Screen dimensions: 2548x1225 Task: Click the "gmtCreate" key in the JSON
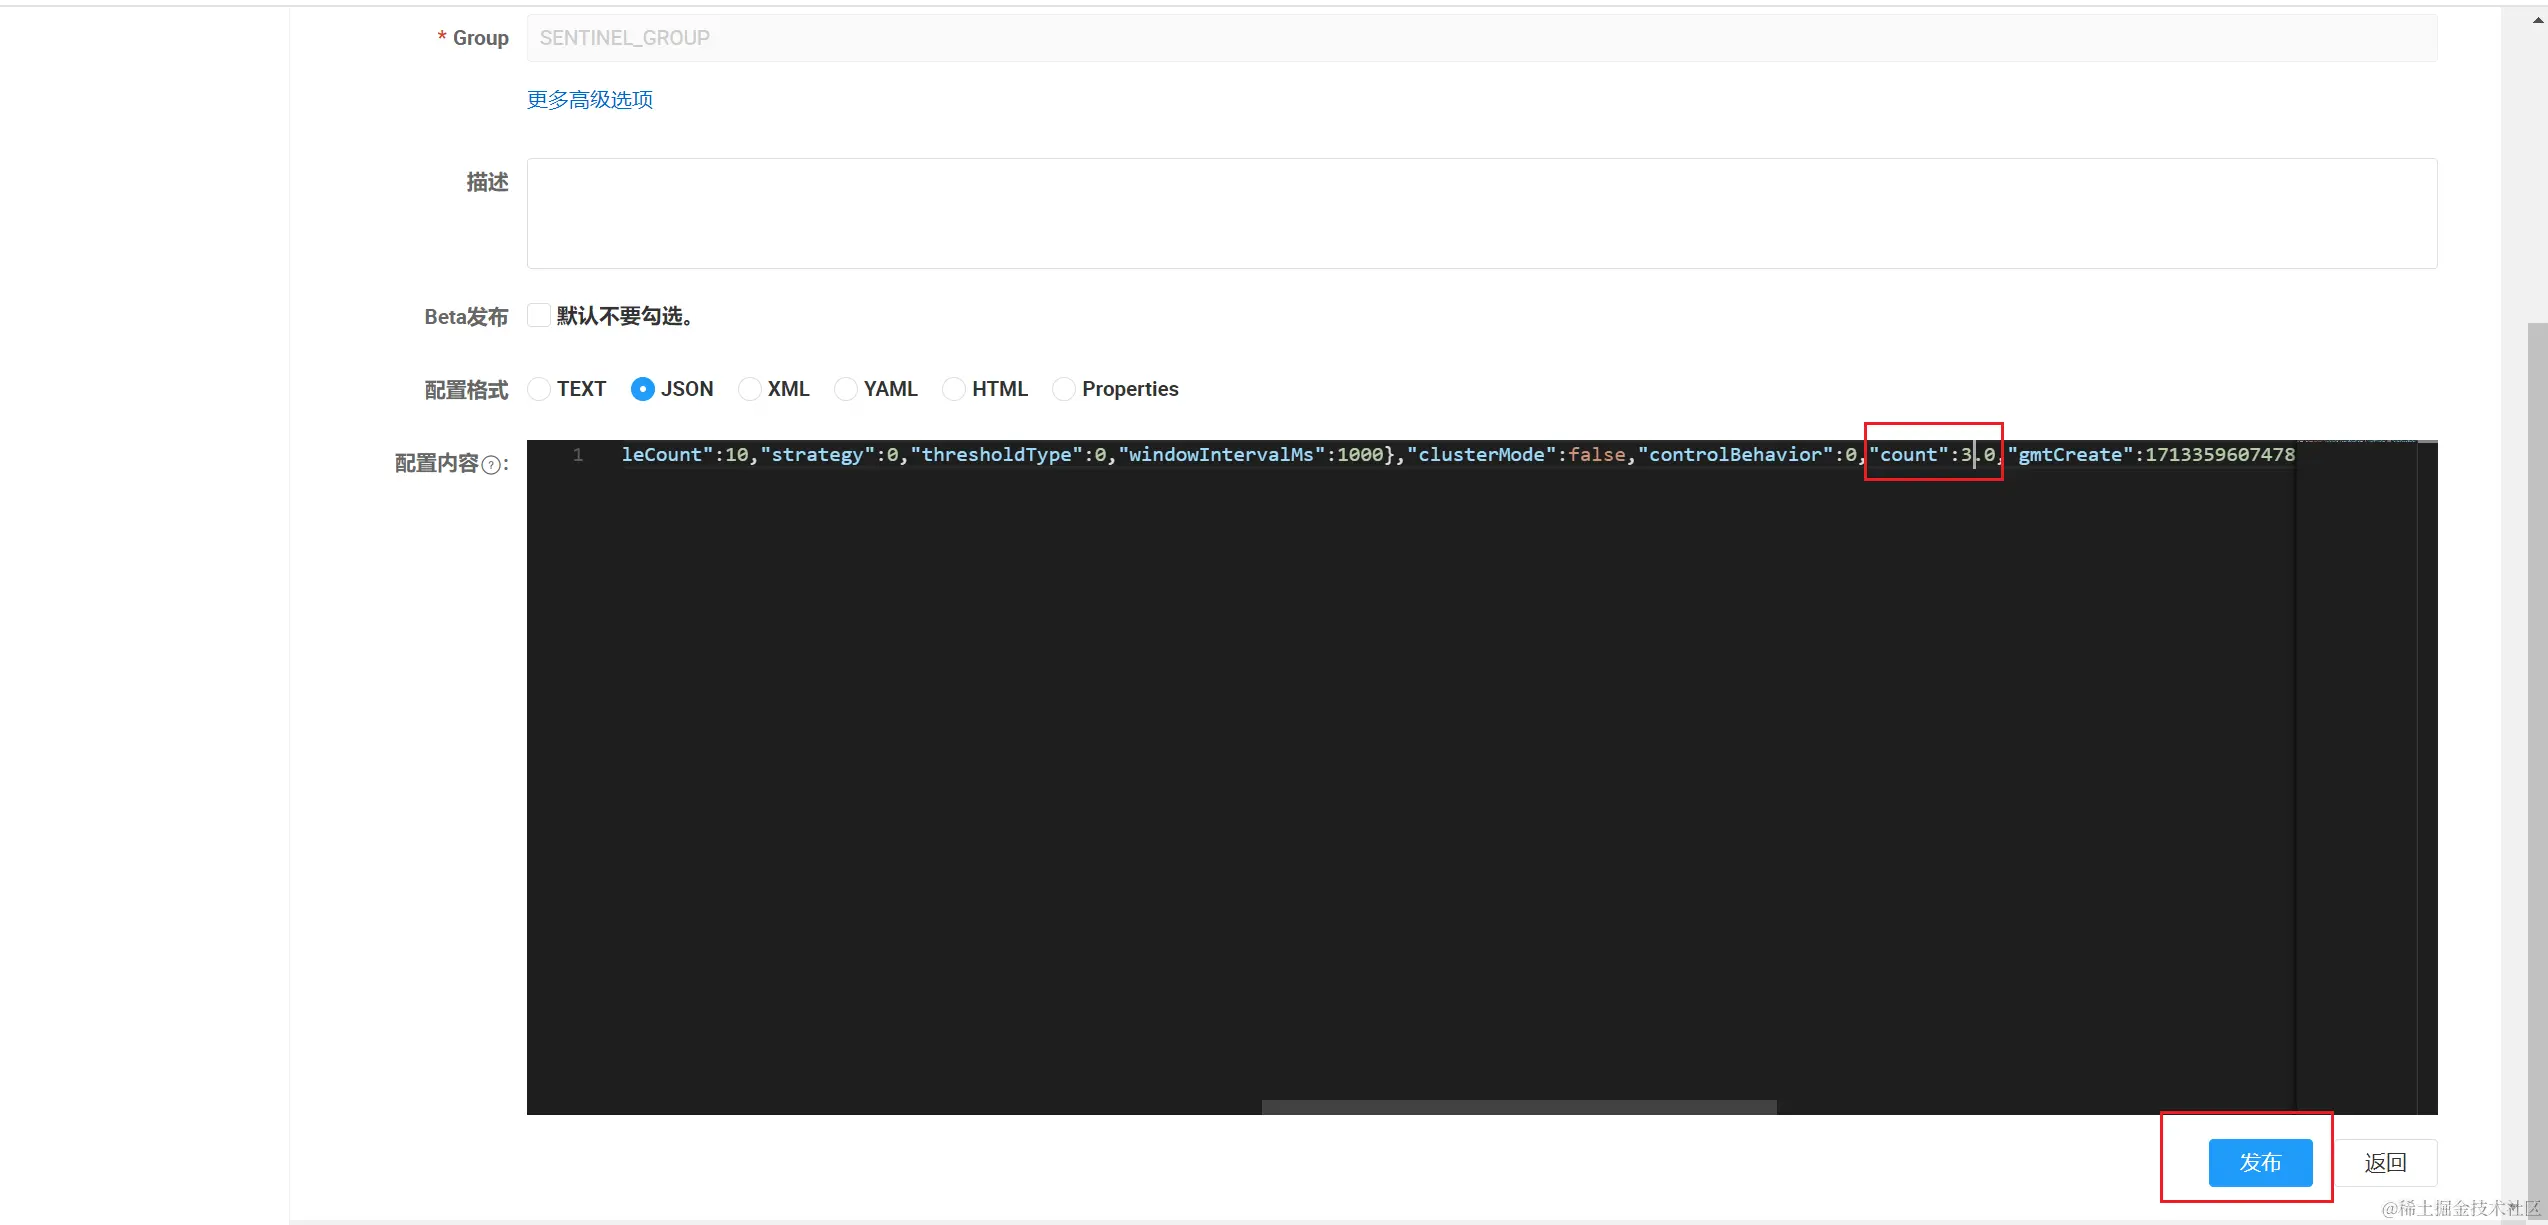2069,455
